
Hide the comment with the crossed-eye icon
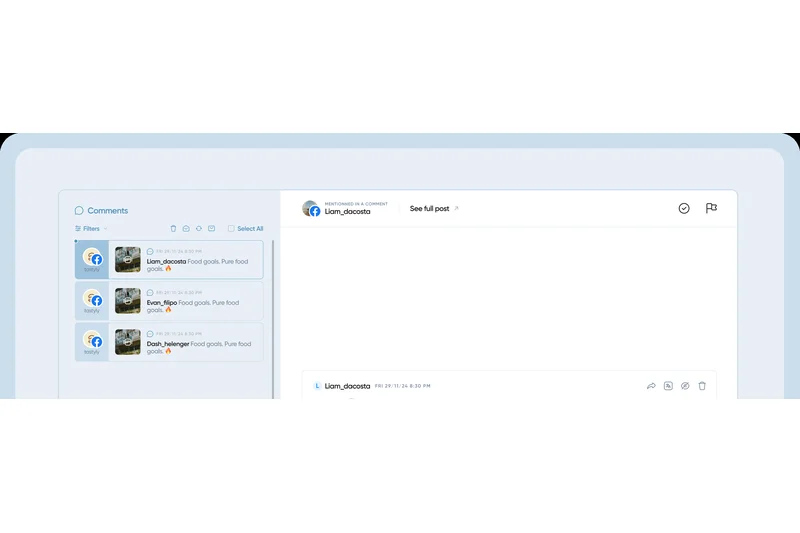(685, 385)
